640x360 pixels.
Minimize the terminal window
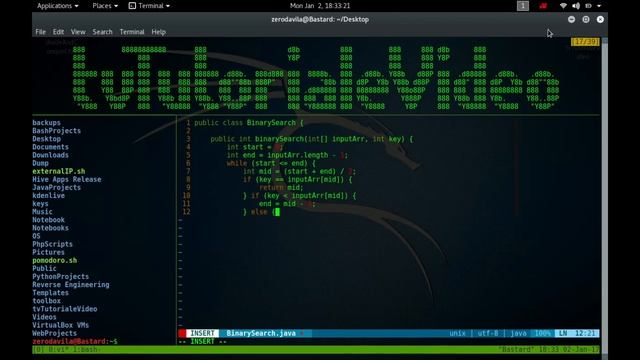click(x=571, y=19)
